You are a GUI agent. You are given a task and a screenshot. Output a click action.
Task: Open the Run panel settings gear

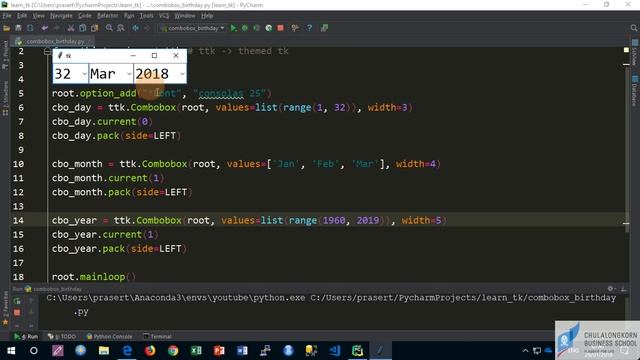611,289
